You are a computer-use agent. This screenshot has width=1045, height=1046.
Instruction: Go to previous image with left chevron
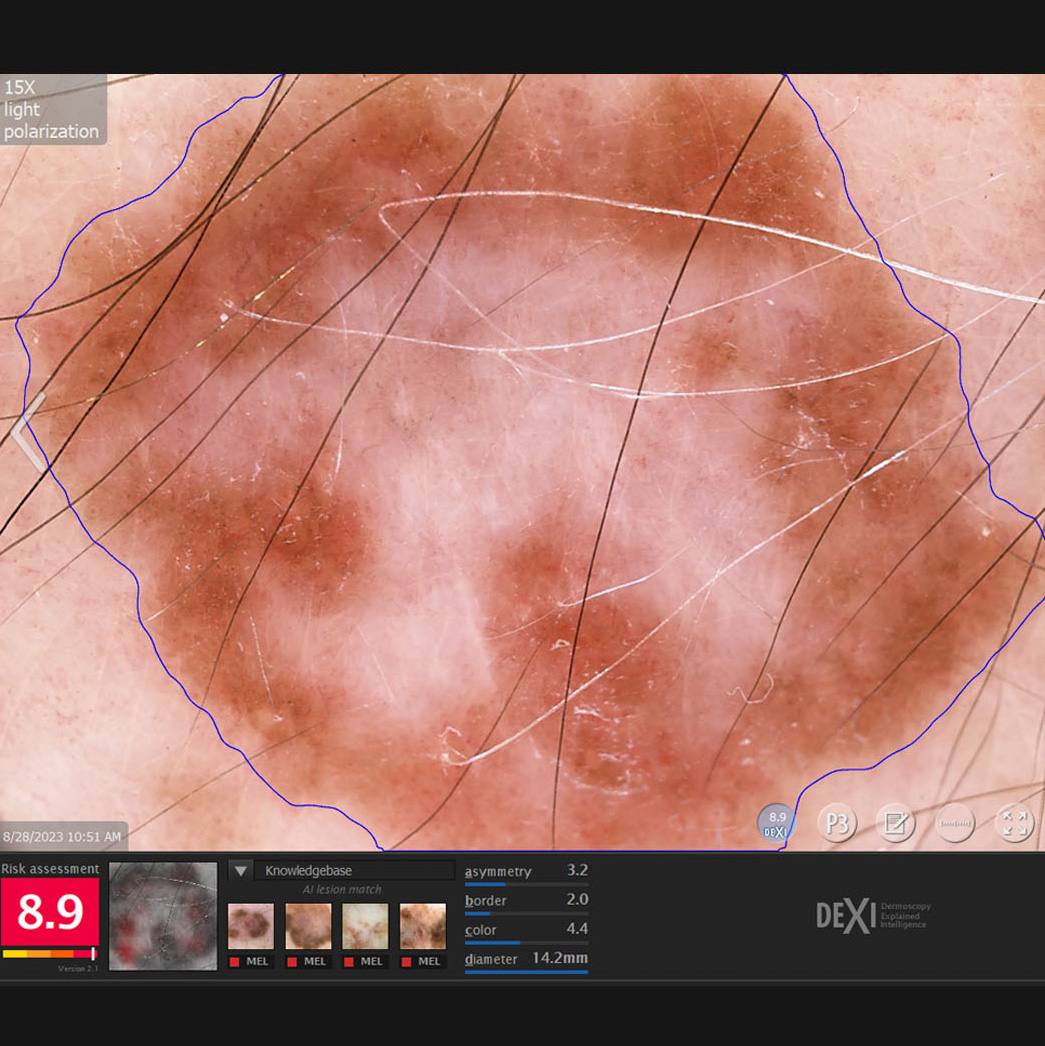coord(28,432)
